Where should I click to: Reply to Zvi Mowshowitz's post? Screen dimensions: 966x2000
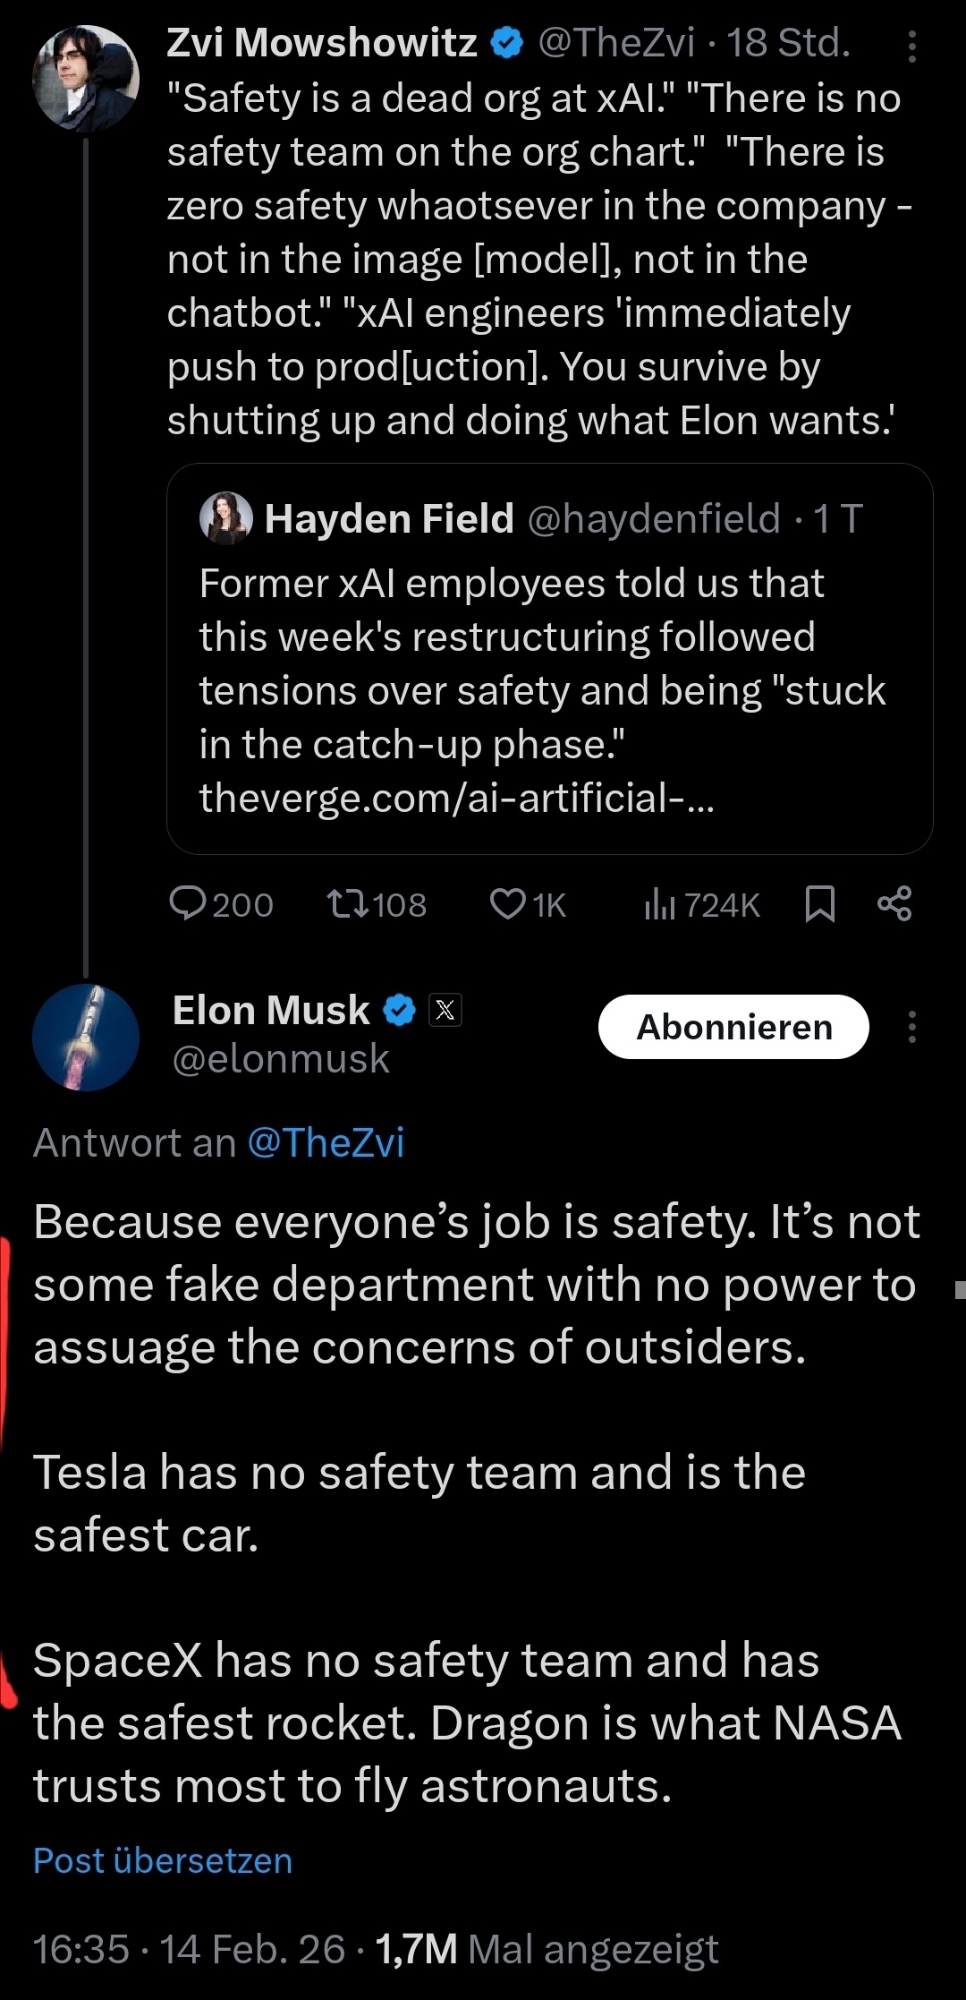[x=188, y=904]
